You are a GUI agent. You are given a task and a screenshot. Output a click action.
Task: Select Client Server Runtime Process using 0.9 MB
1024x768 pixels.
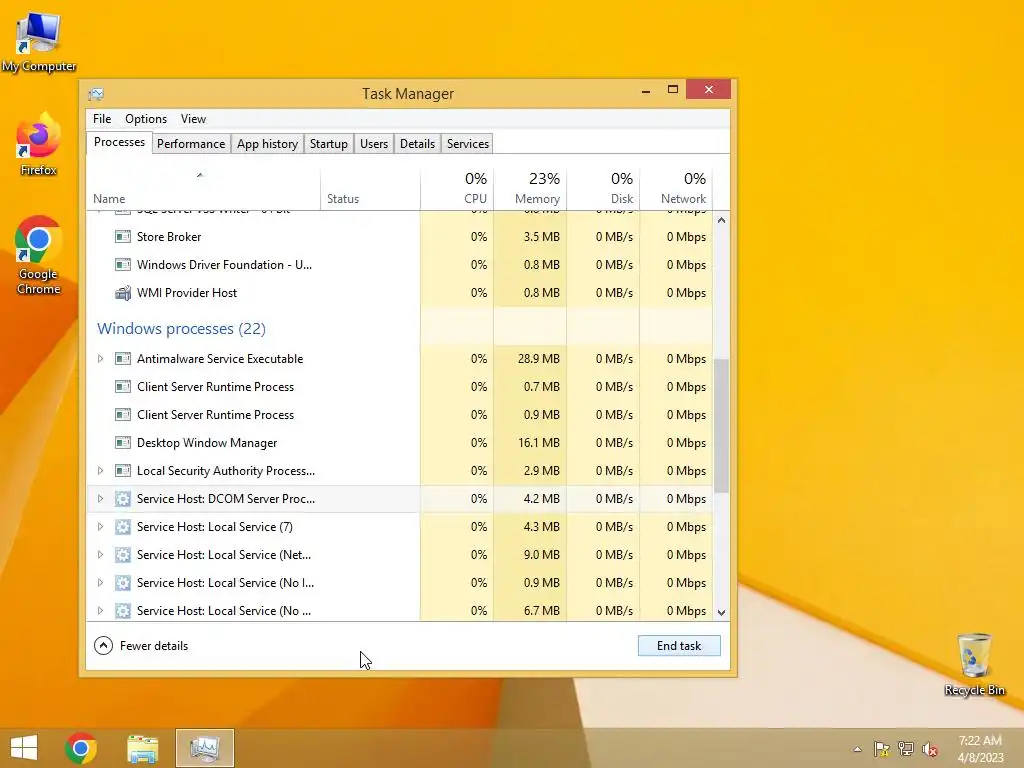400,415
